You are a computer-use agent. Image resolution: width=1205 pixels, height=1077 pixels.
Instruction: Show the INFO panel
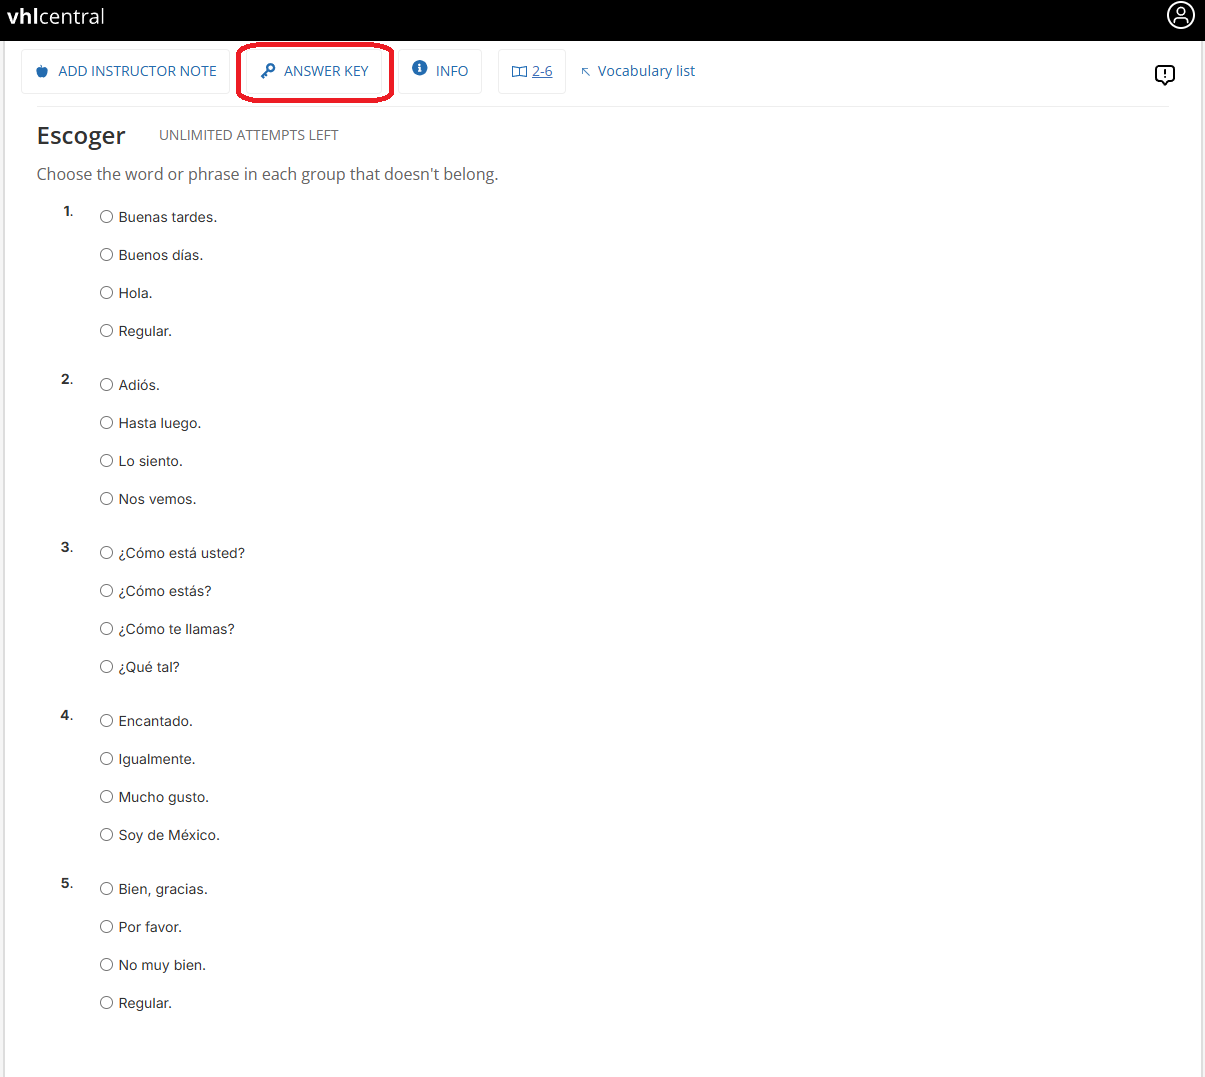pyautogui.click(x=440, y=71)
